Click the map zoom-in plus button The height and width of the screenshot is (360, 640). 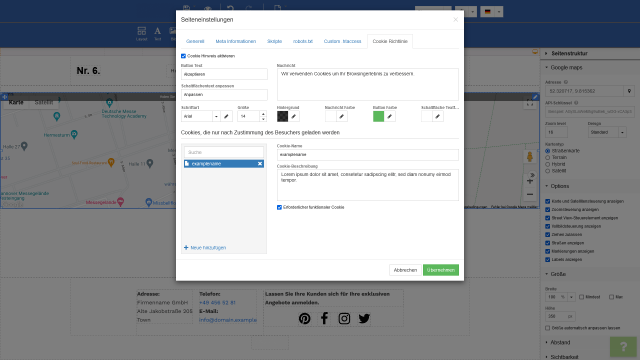point(530,181)
